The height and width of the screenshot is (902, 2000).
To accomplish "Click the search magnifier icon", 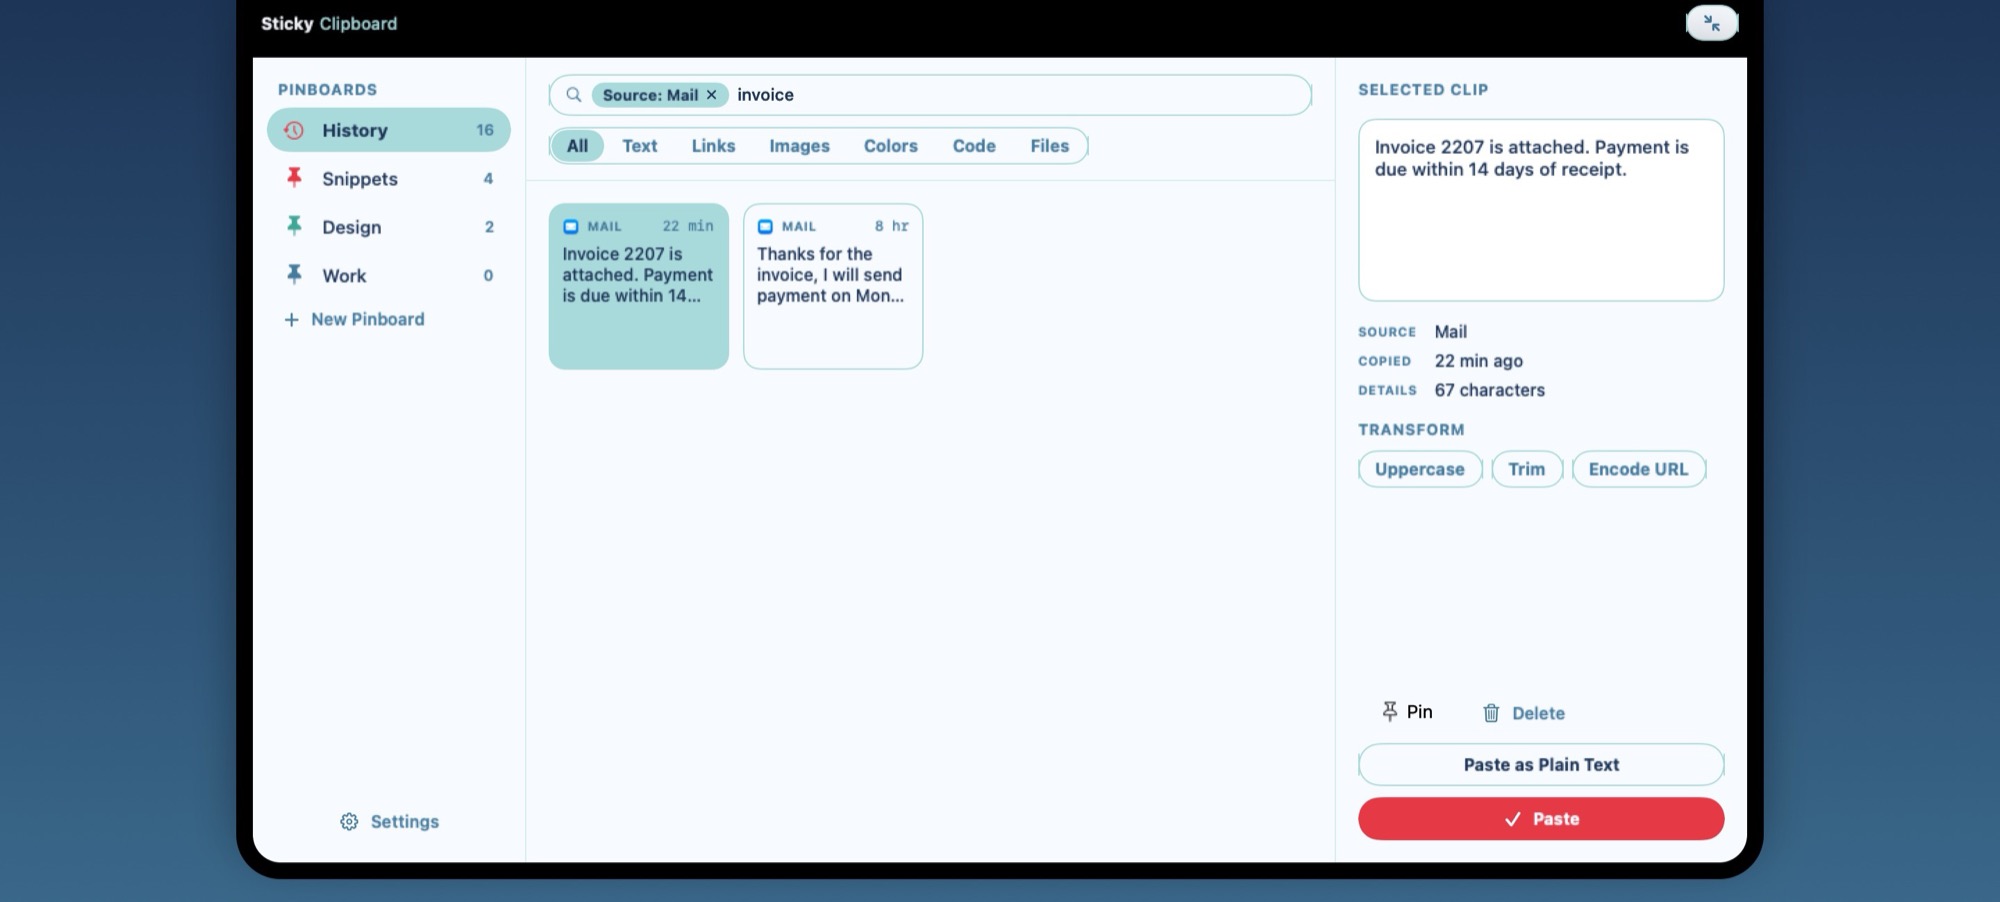I will click(574, 95).
